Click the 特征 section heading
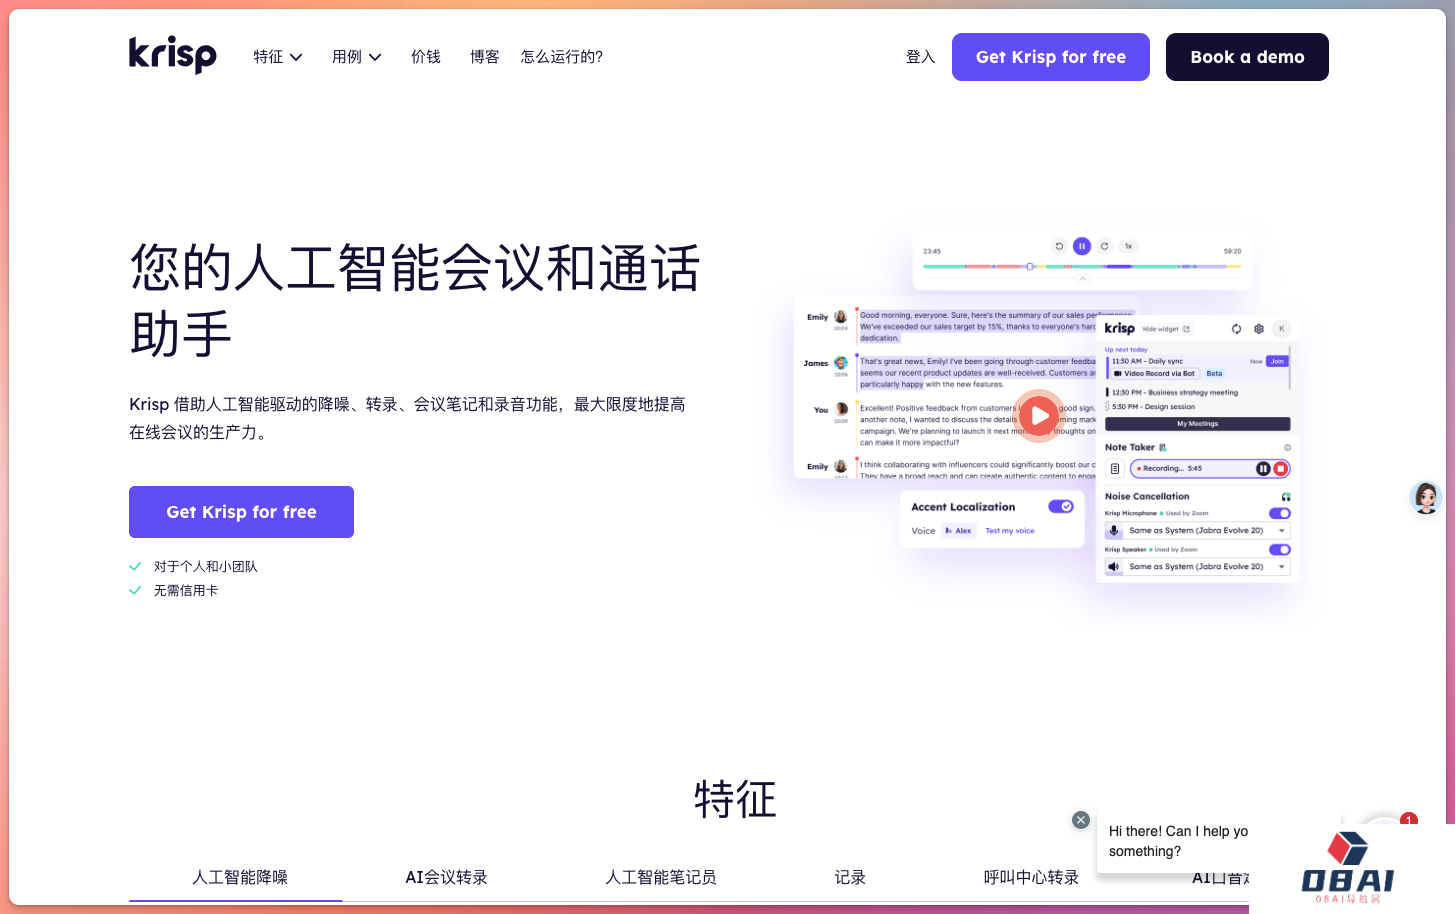Viewport: 1455px width, 914px height. (x=735, y=800)
